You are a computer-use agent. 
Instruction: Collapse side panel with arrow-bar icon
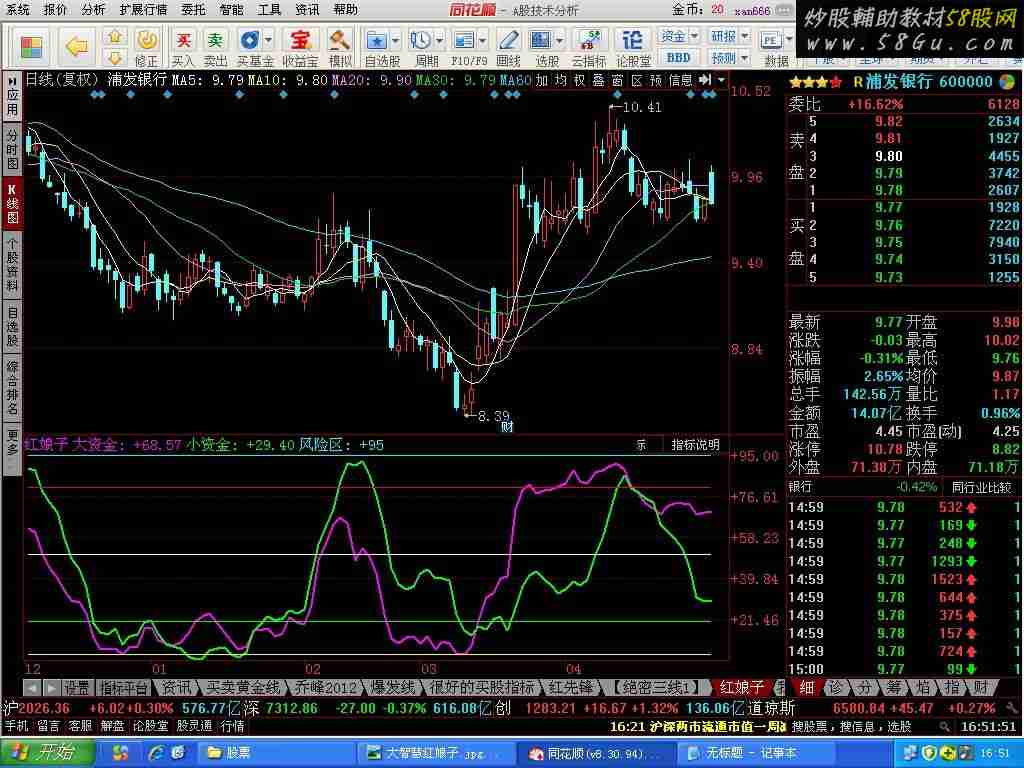pyautogui.click(x=705, y=80)
